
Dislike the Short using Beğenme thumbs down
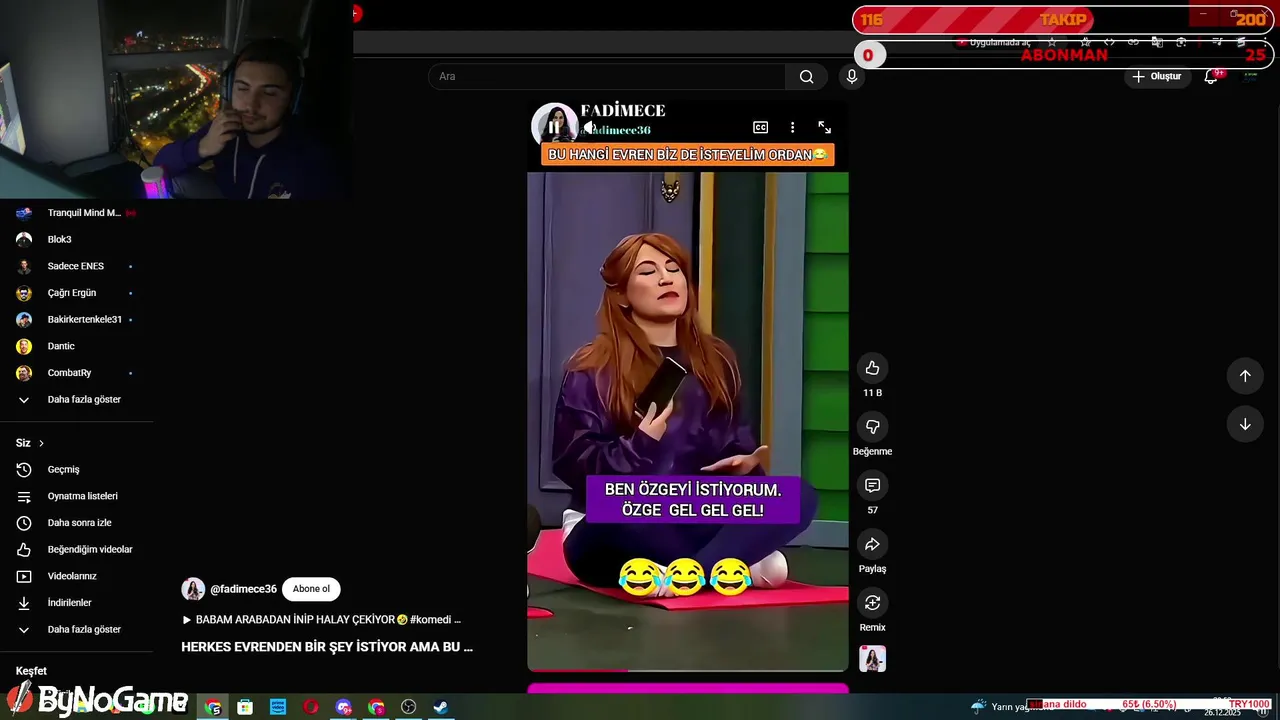[872, 427]
